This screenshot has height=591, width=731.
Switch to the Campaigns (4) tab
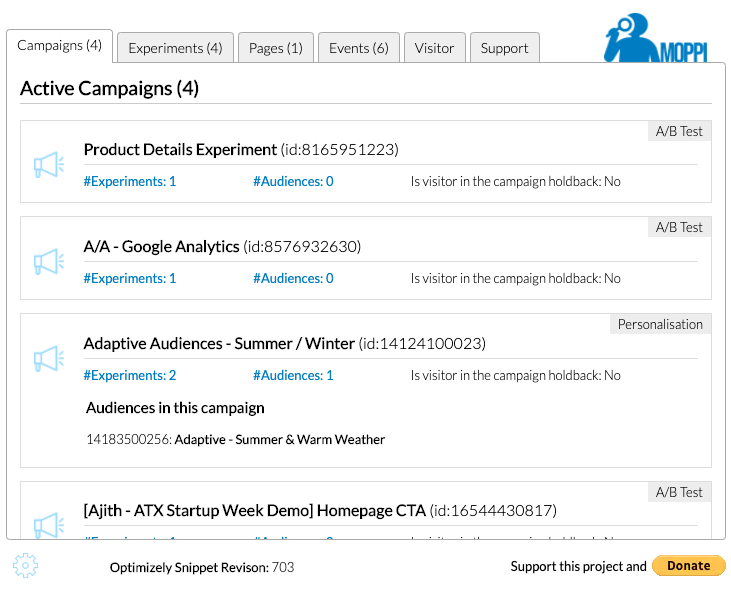60,46
